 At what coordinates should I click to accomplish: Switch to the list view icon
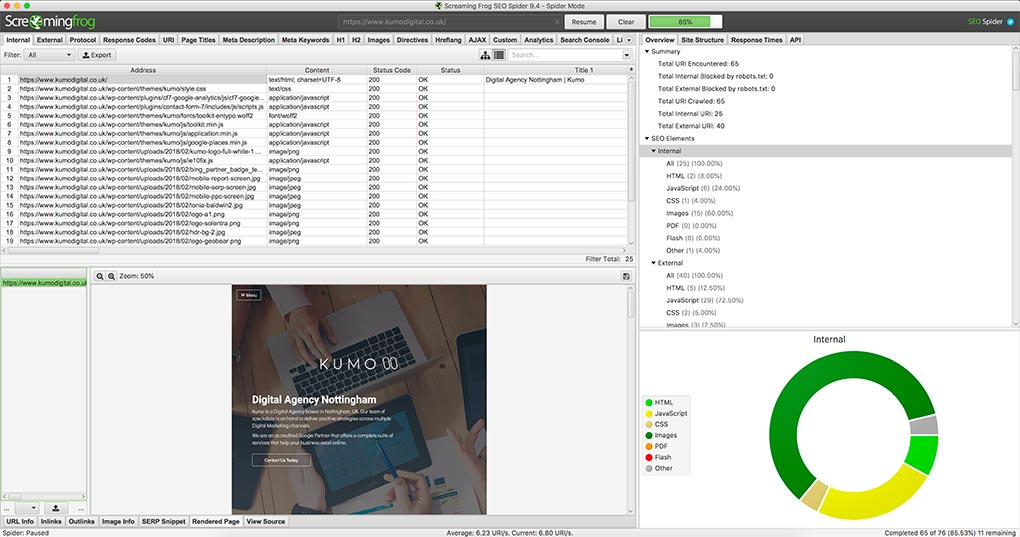click(x=499, y=55)
